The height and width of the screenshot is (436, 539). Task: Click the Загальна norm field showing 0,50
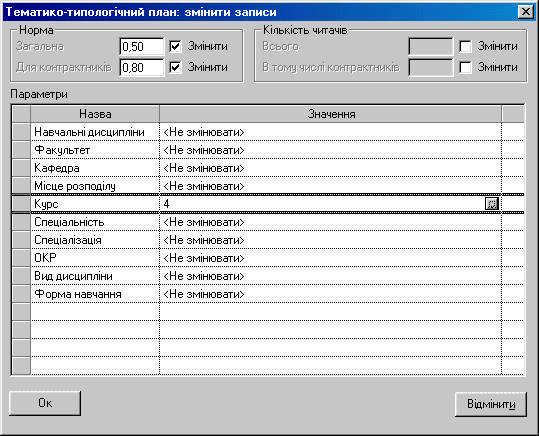(x=142, y=46)
